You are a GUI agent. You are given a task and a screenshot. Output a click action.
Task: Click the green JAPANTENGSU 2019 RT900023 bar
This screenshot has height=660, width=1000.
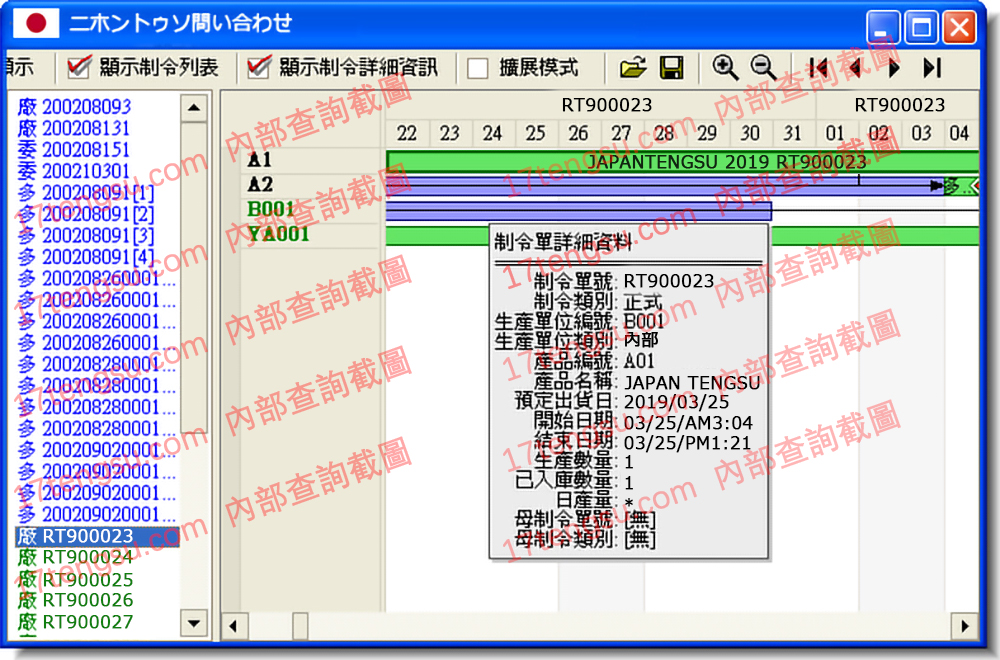(680, 161)
